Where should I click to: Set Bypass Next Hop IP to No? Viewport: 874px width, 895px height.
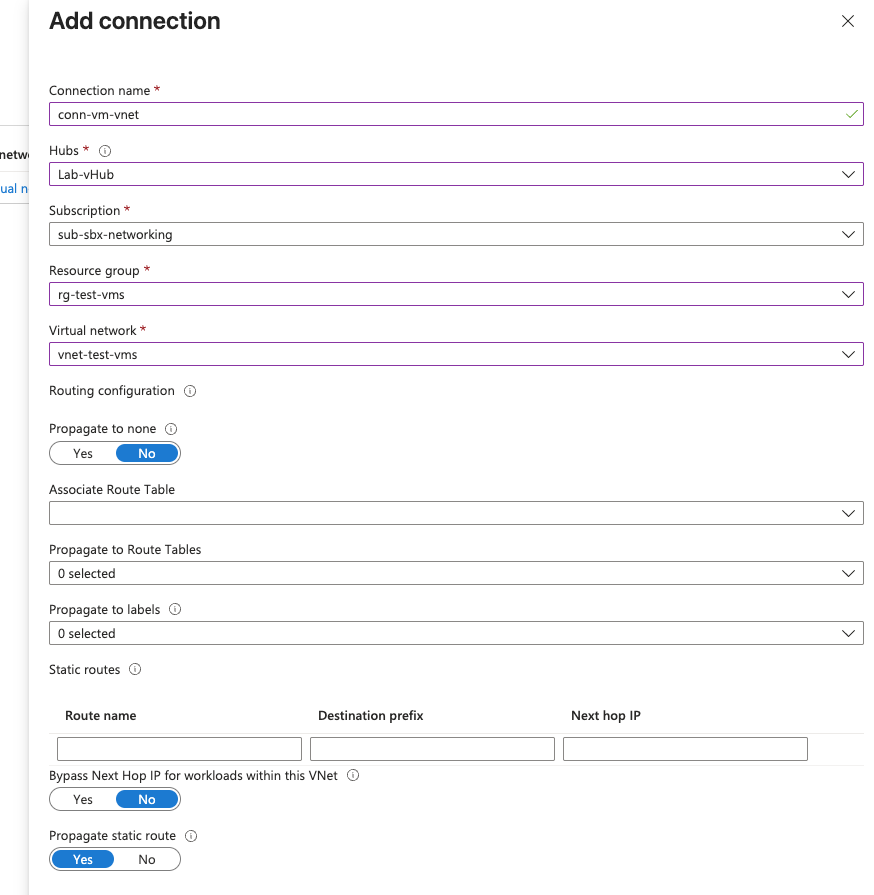pos(147,799)
